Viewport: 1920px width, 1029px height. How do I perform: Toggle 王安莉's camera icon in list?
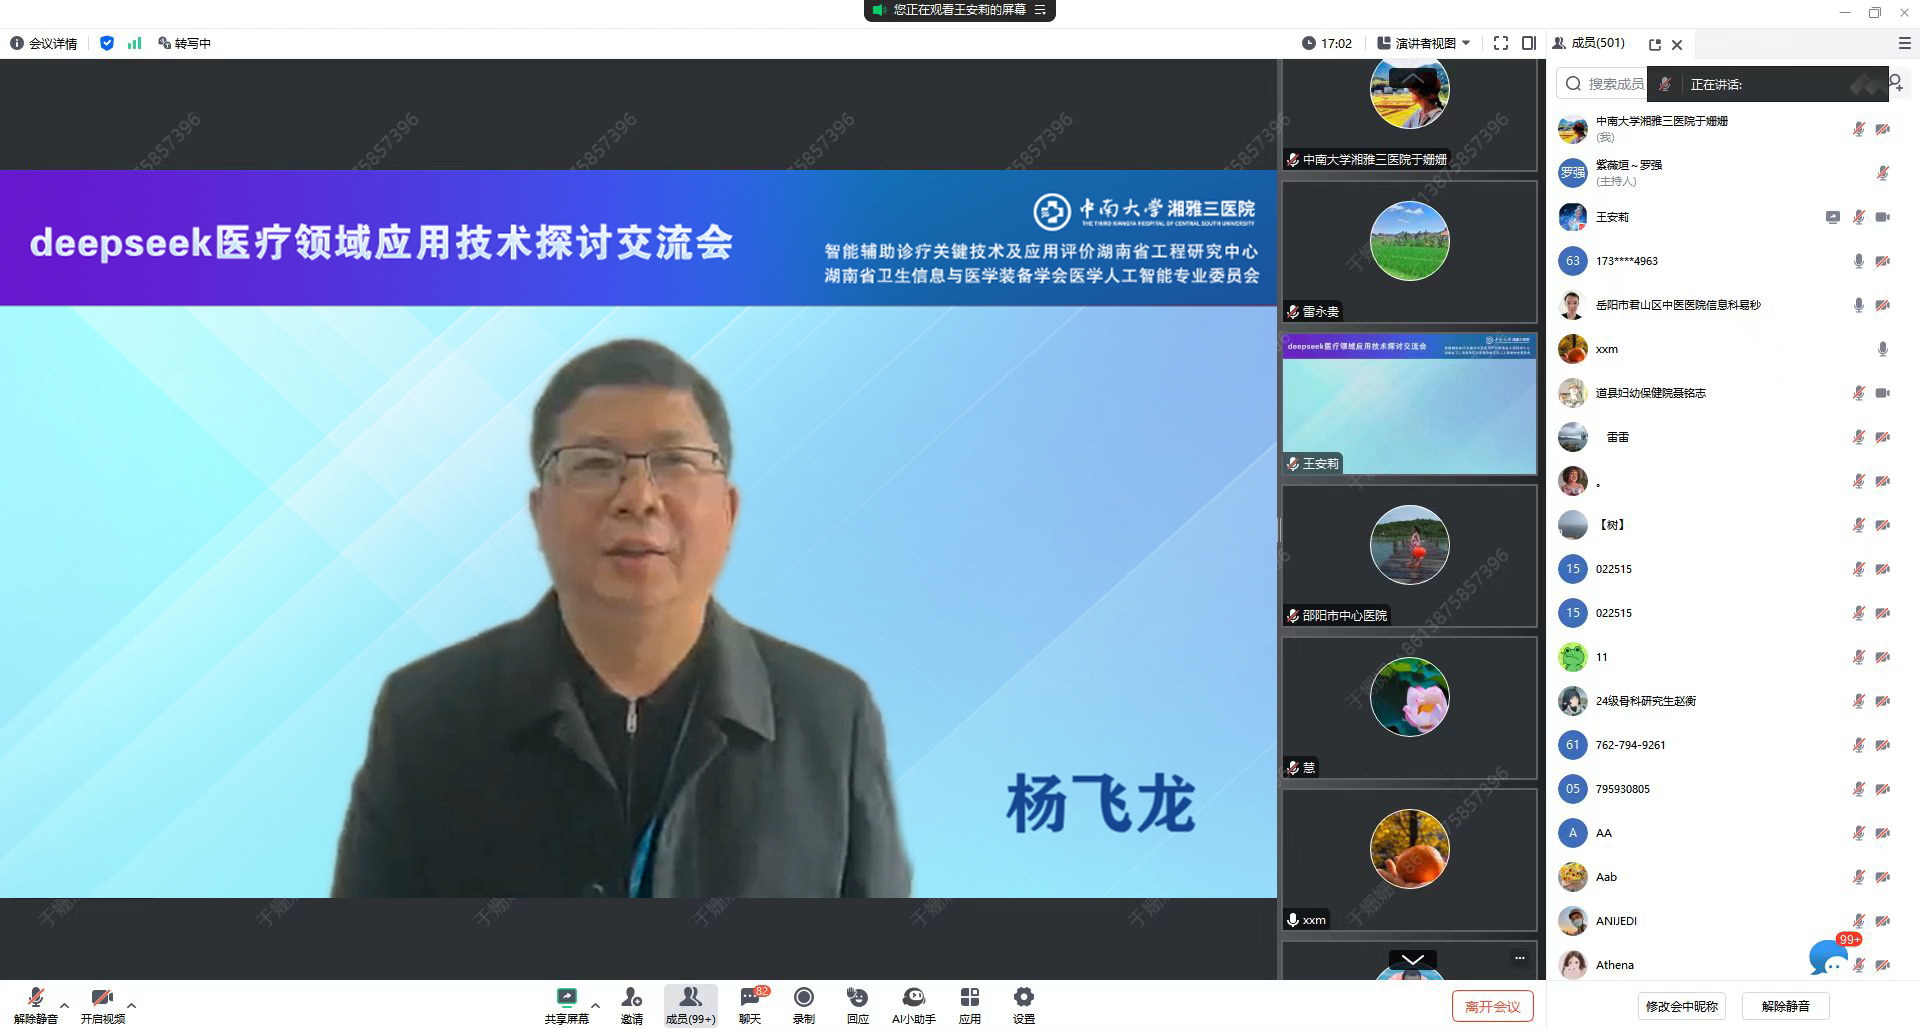pos(1883,217)
